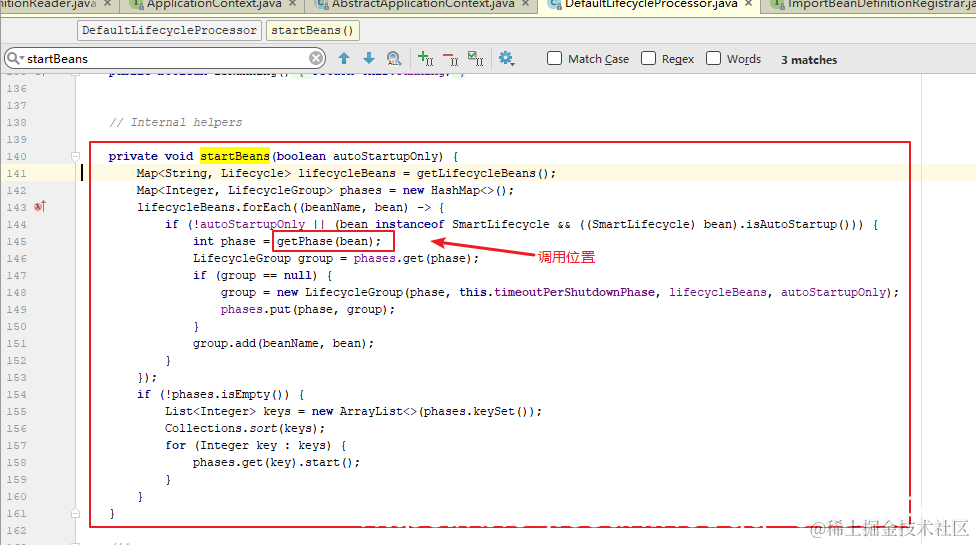Close the ApplicationContext.java tab
This screenshot has width=976, height=545.
pos(293,4)
